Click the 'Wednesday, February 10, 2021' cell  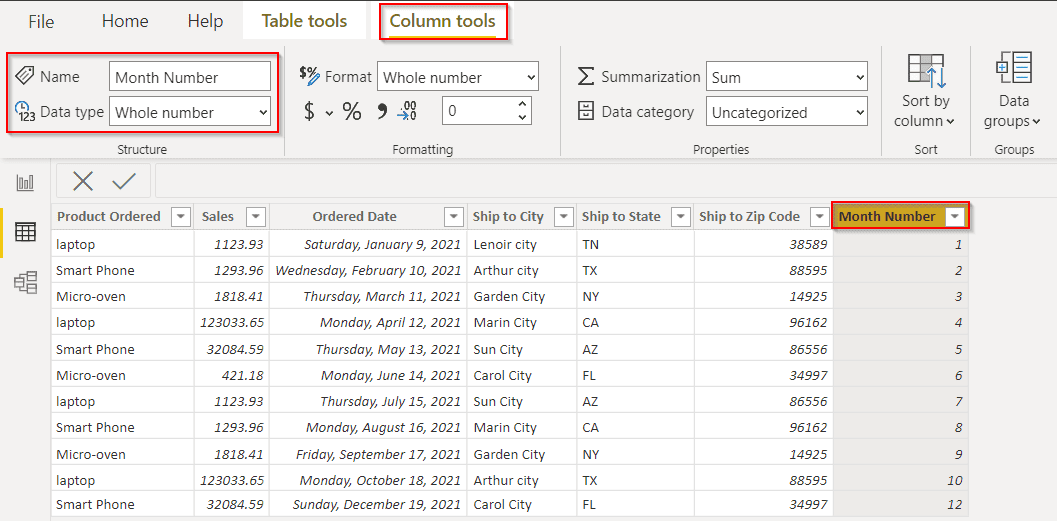[x=368, y=270]
